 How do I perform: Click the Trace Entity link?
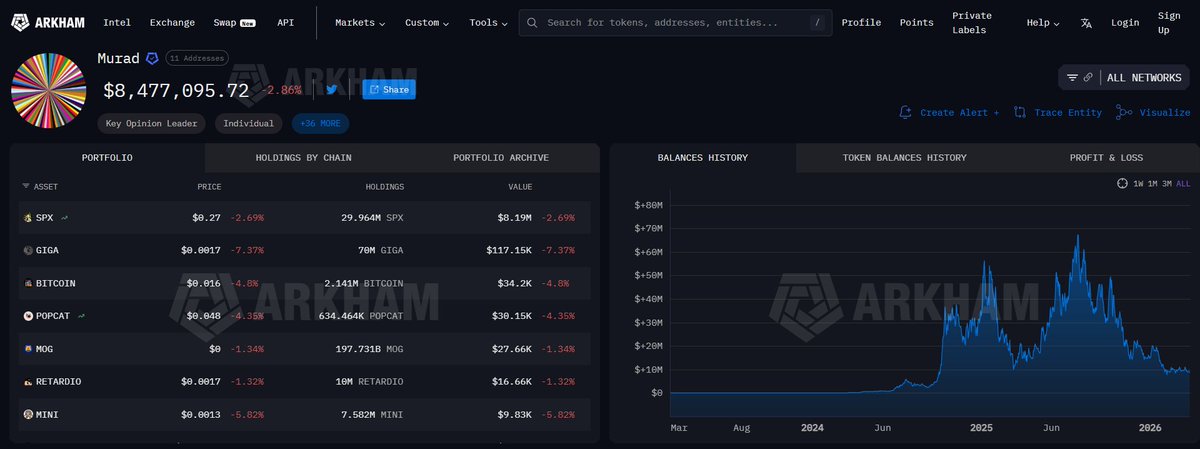click(1068, 113)
